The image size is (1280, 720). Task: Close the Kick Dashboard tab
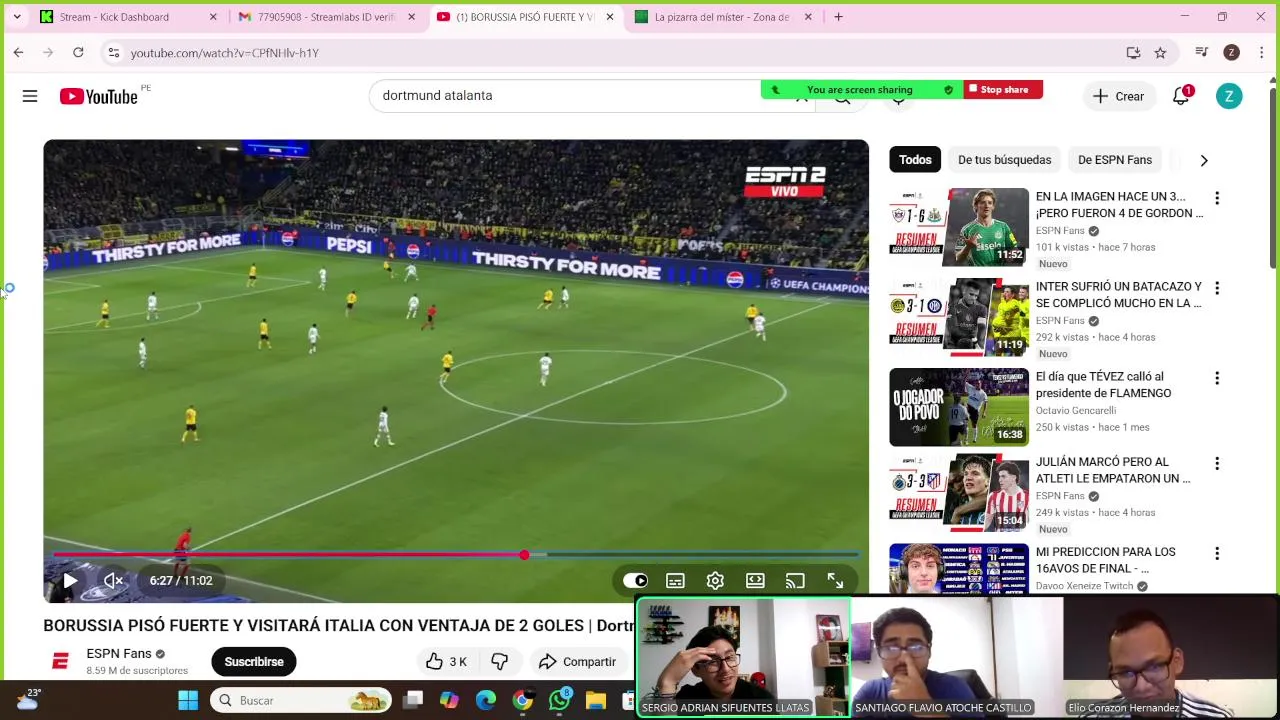pos(213,17)
